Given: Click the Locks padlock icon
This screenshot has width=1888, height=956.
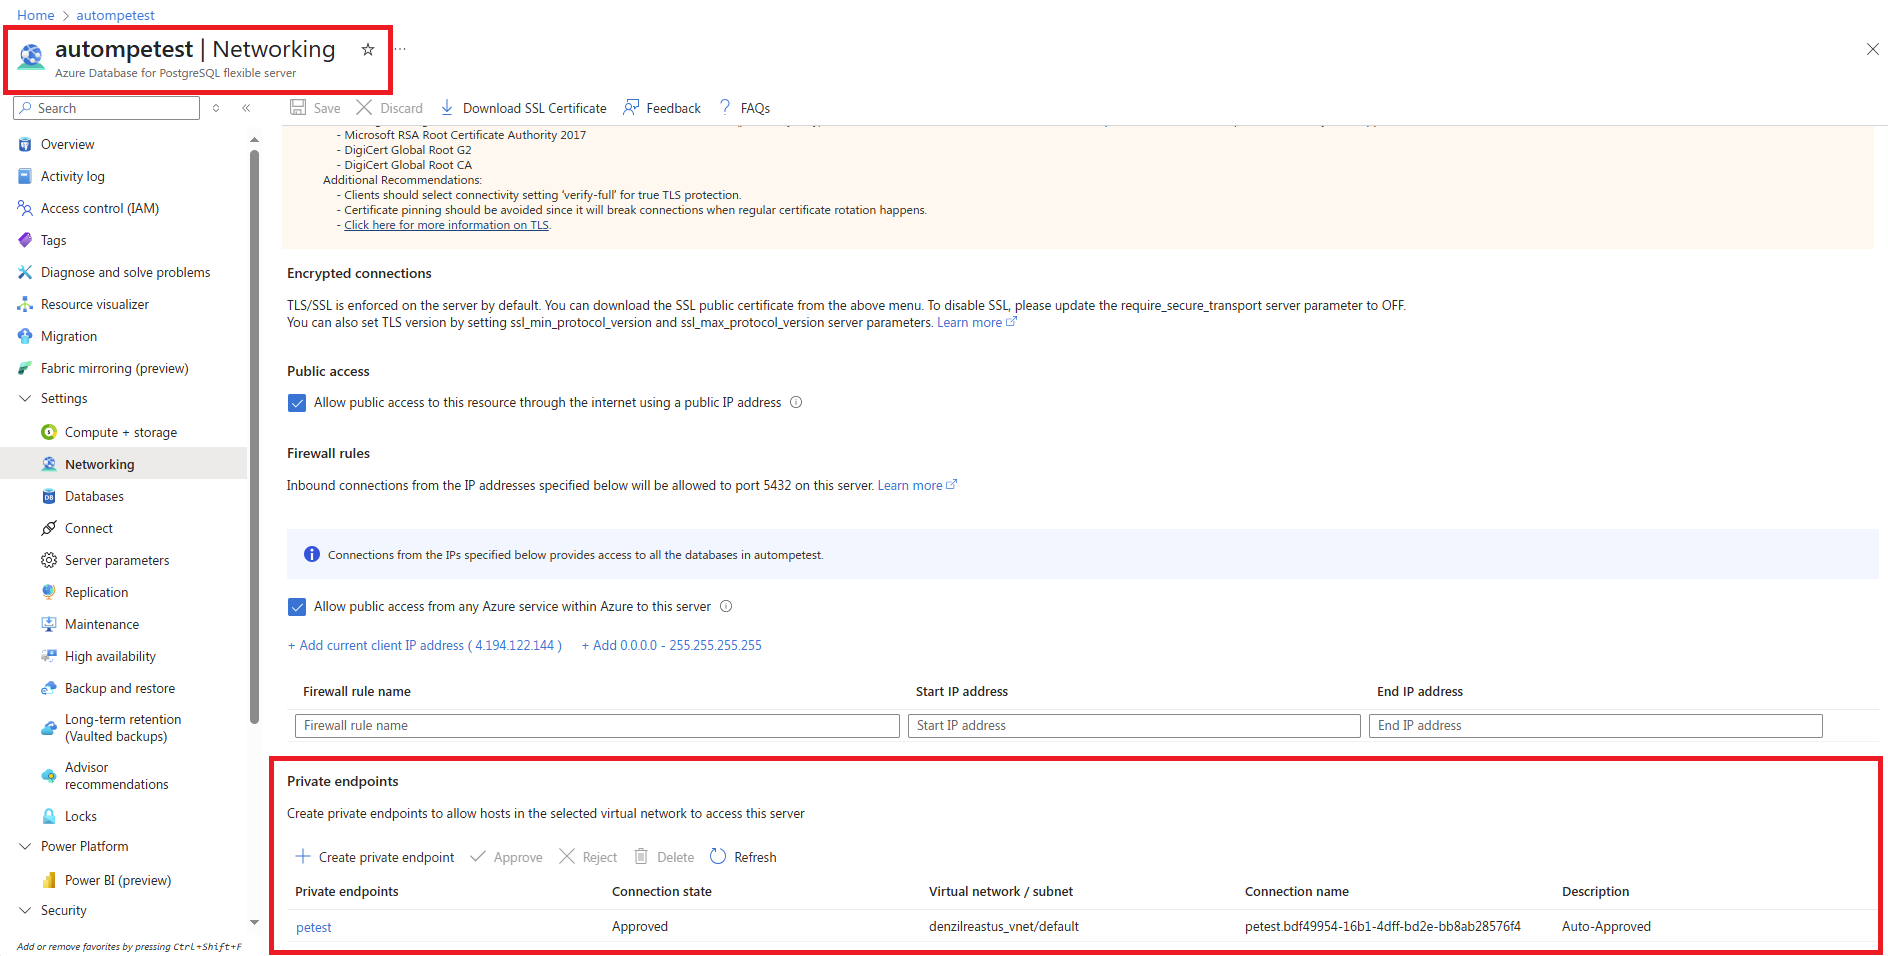Looking at the screenshot, I should tap(49, 817).
